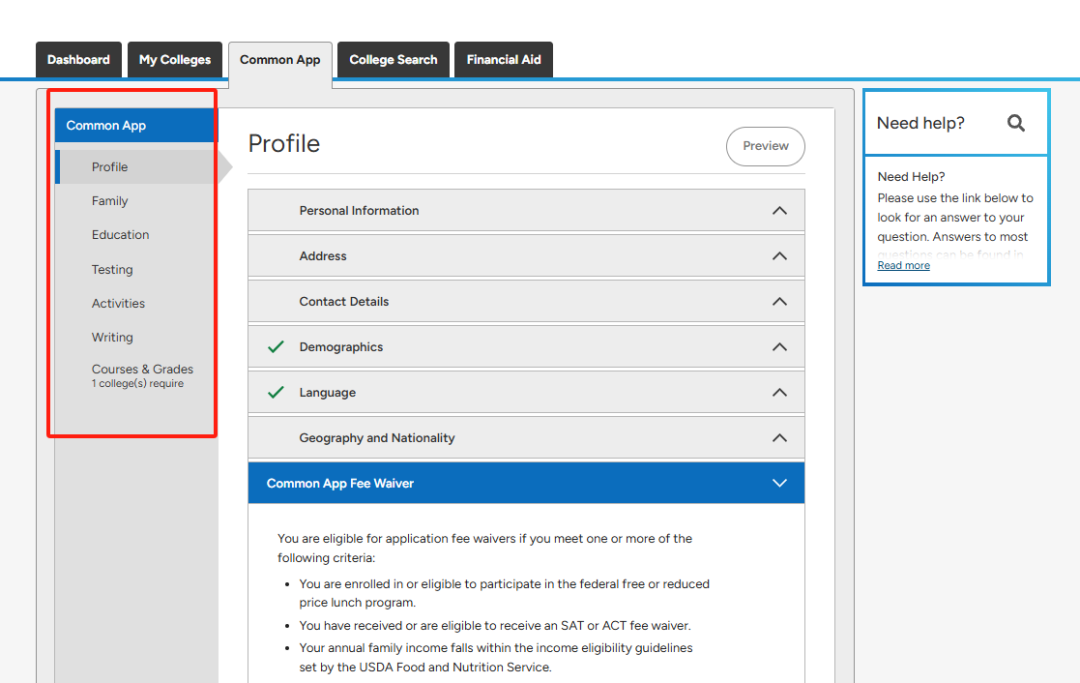Viewport: 1080px width, 683px height.
Task: Click the Demographics completed checkmark
Action: (x=276, y=347)
